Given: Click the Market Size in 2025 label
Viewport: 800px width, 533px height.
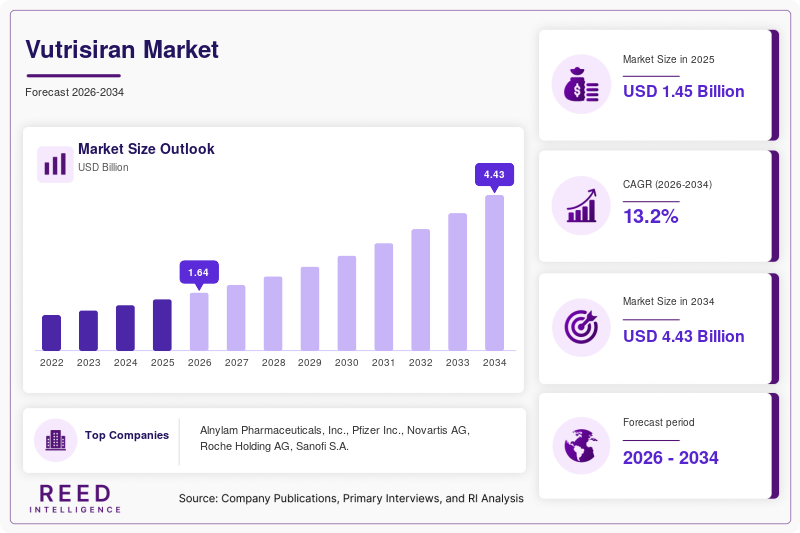Looking at the screenshot, I should (668, 60).
